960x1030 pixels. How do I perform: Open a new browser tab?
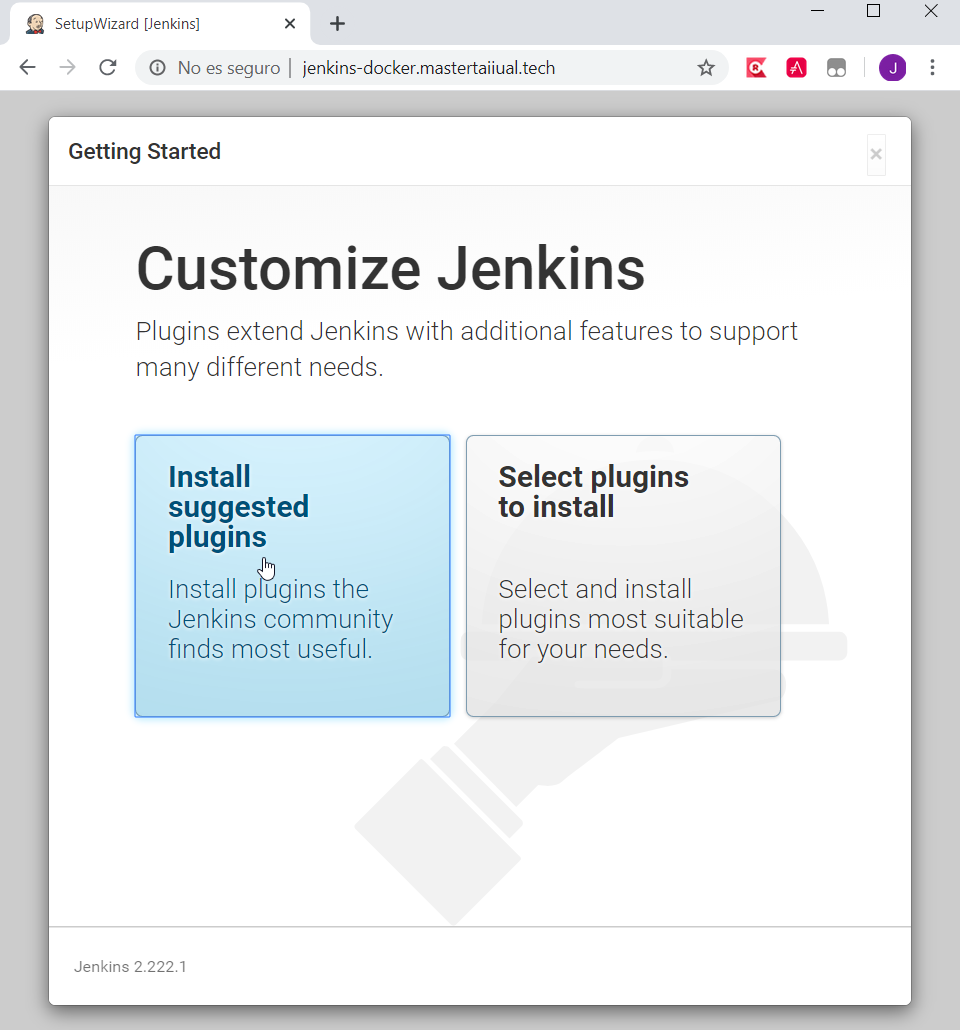click(337, 23)
